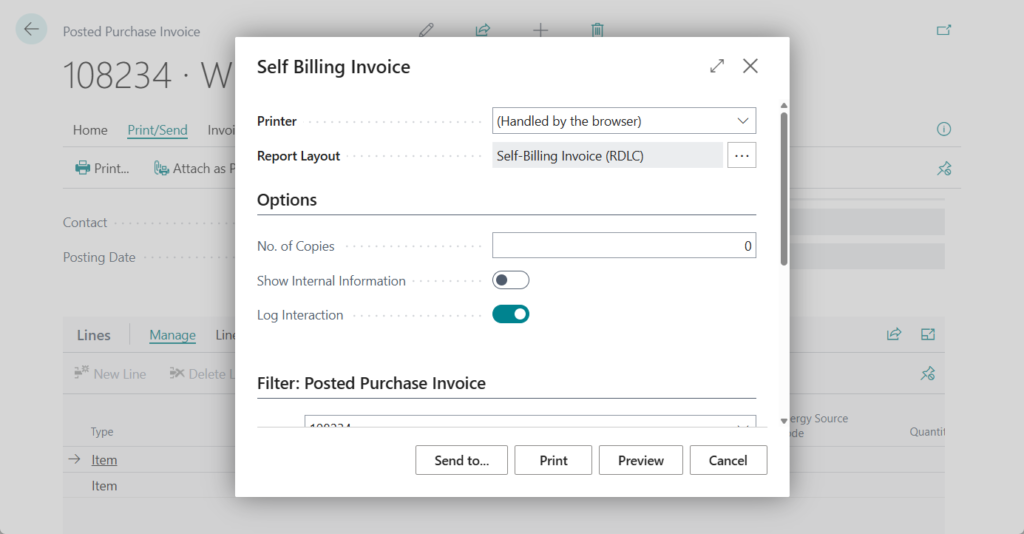The width and height of the screenshot is (1024, 534).
Task: Click the Preview button
Action: click(640, 460)
